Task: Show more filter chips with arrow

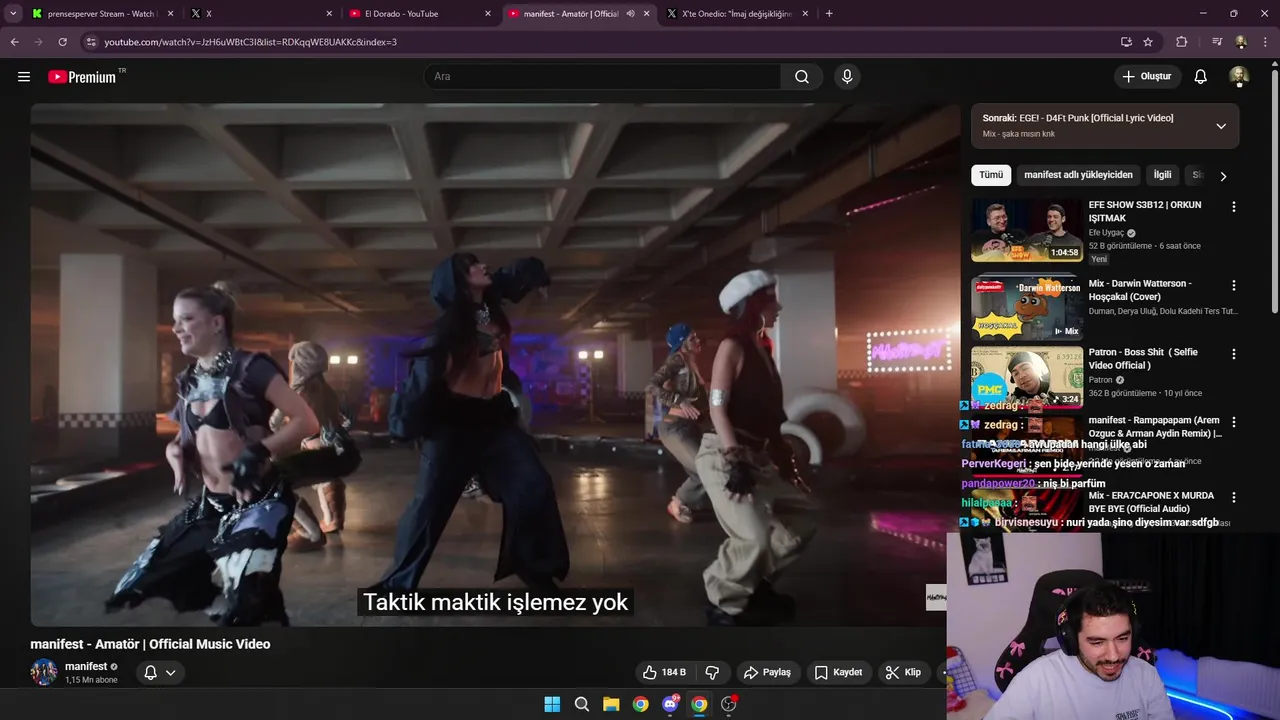Action: click(x=1223, y=176)
